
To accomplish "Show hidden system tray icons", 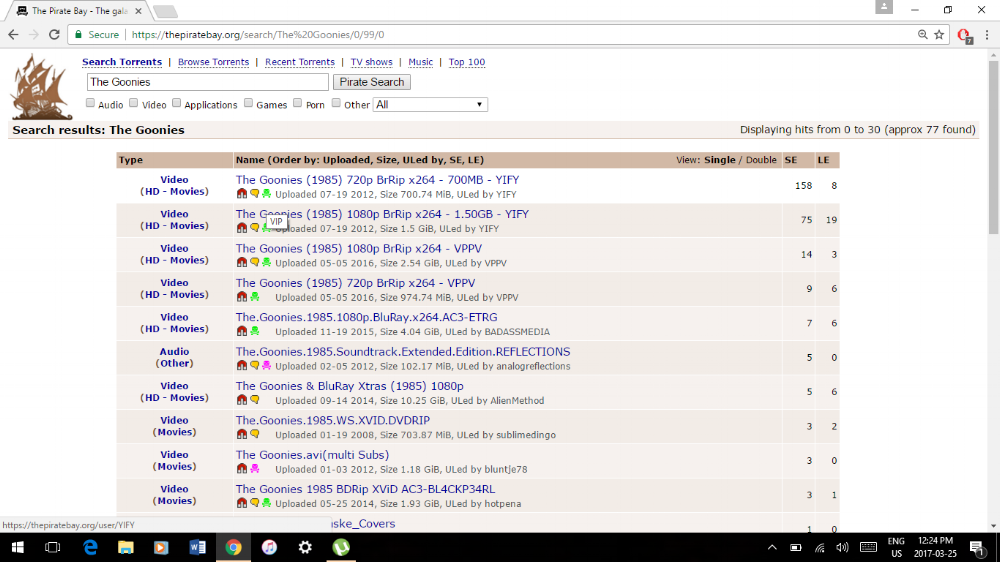I will 772,547.
